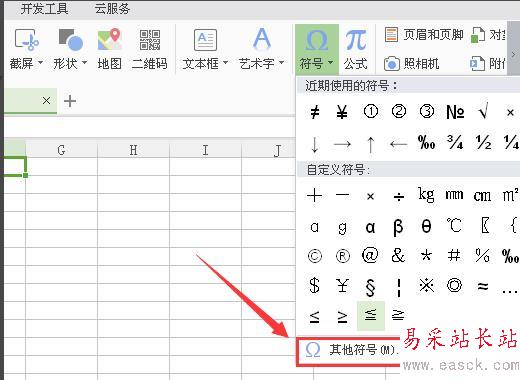
Task: Insert the circled ② symbol
Action: (399, 112)
